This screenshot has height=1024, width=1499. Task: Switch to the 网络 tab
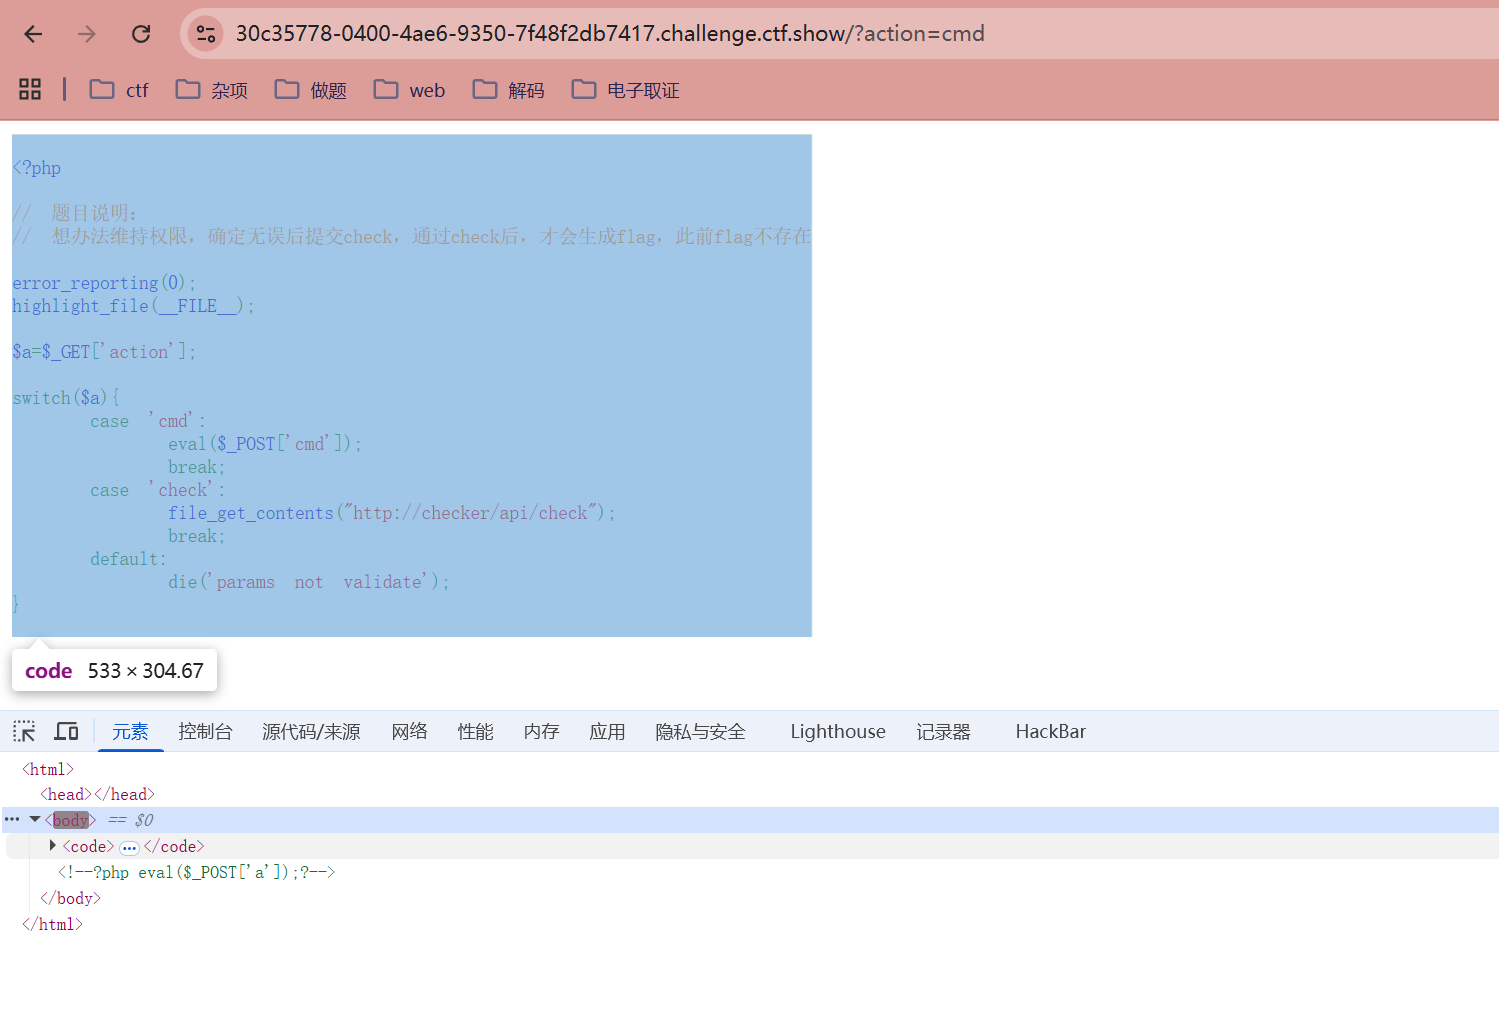point(409,732)
